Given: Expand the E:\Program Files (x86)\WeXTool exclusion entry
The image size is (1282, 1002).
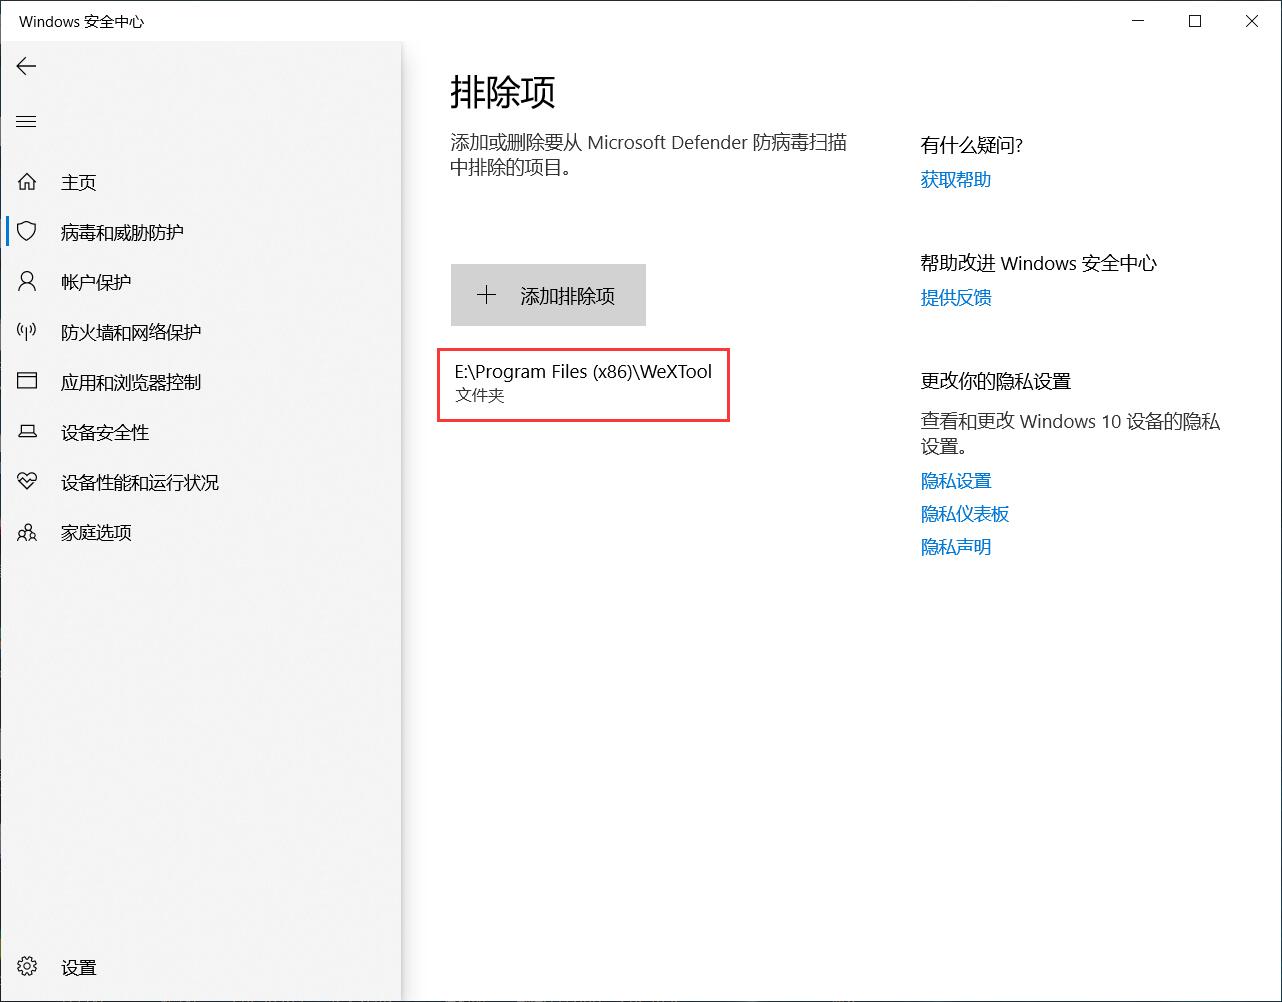Looking at the screenshot, I should pos(583,384).
